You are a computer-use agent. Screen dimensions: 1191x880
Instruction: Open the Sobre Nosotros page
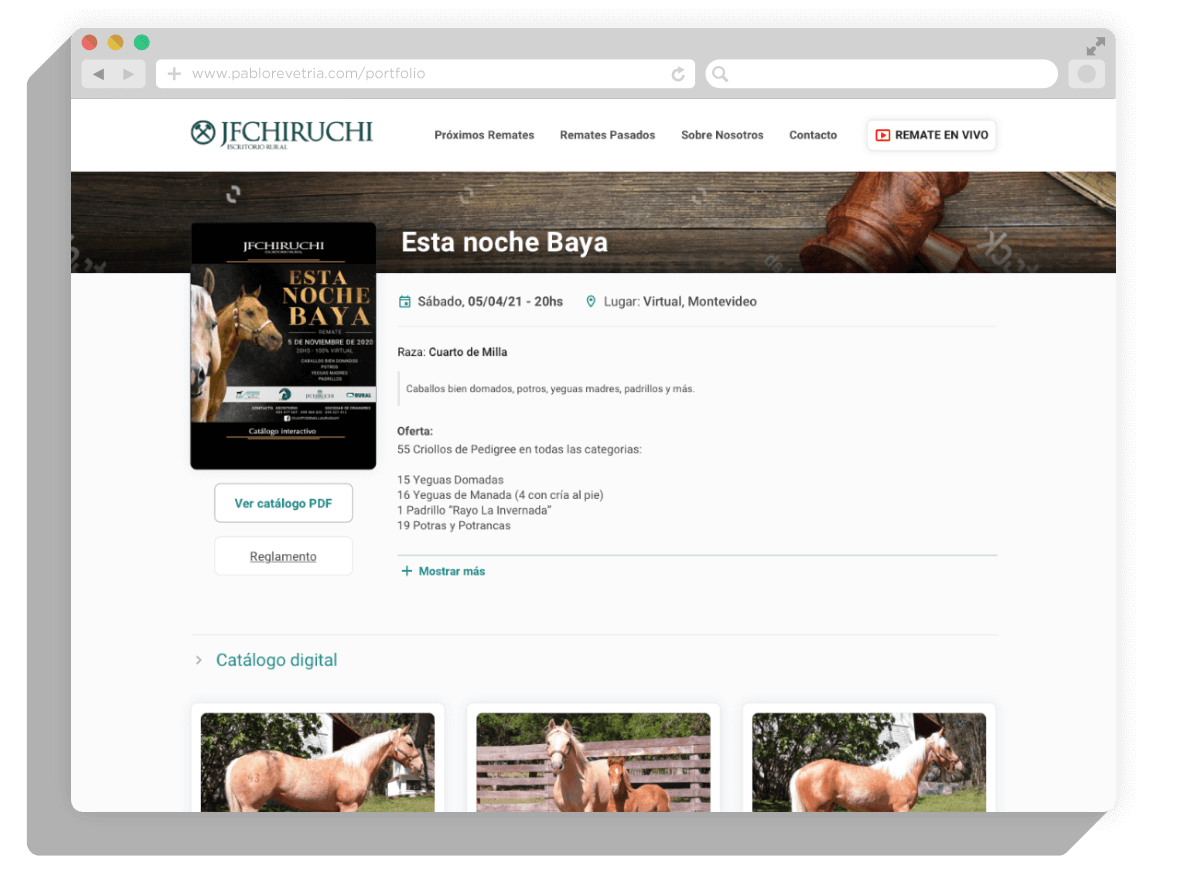click(x=722, y=135)
